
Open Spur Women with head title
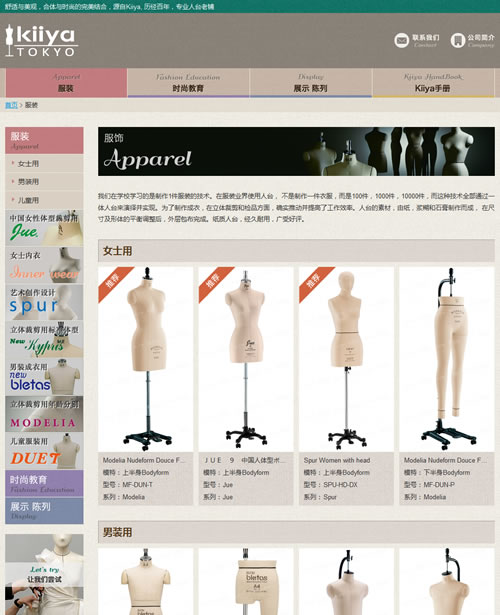coord(337,460)
